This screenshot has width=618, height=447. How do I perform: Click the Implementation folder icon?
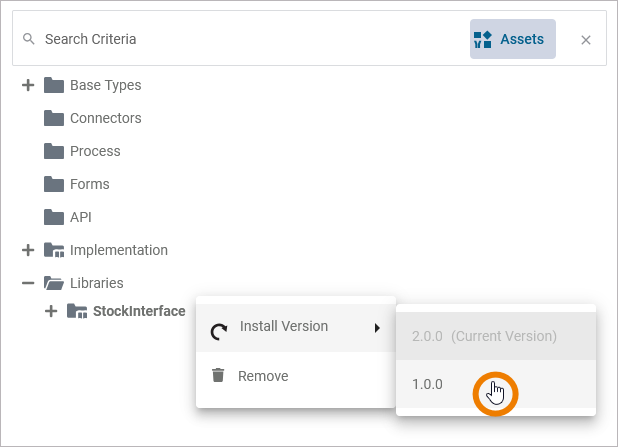click(x=54, y=250)
